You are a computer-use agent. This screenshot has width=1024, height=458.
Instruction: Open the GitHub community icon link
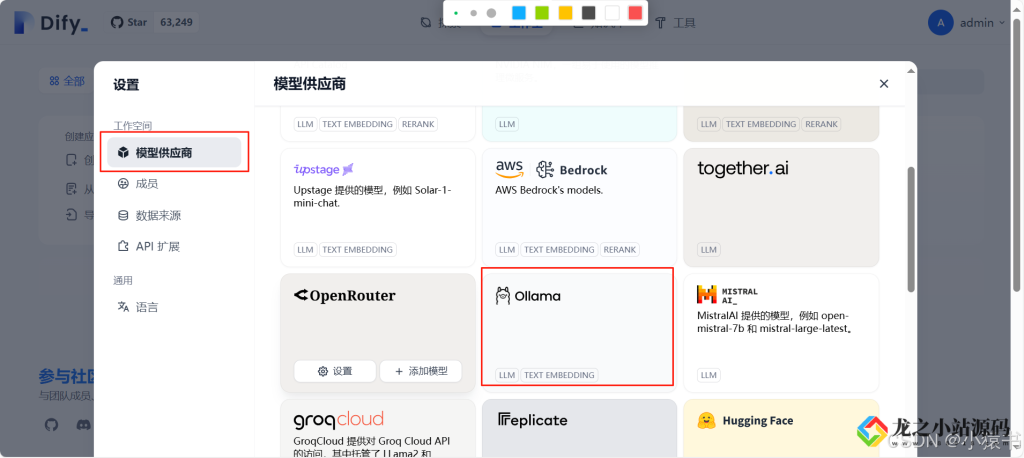click(x=51, y=425)
